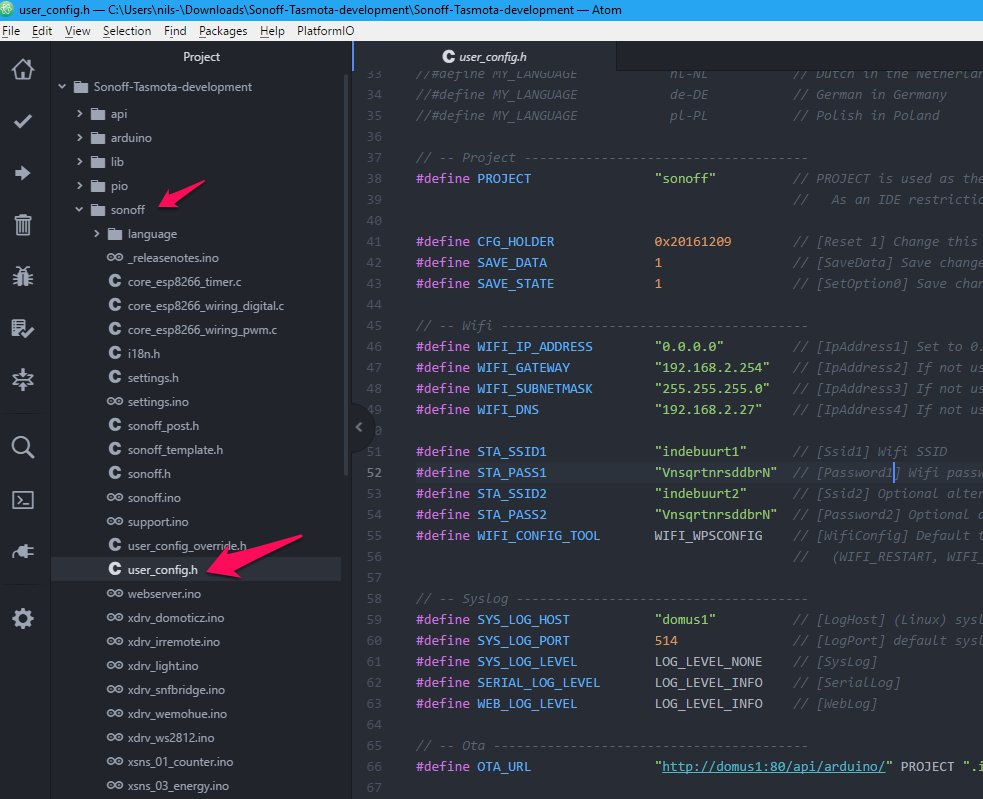This screenshot has height=799, width=983.
Task: Select the user_config.h editor tab
Action: coord(485,56)
